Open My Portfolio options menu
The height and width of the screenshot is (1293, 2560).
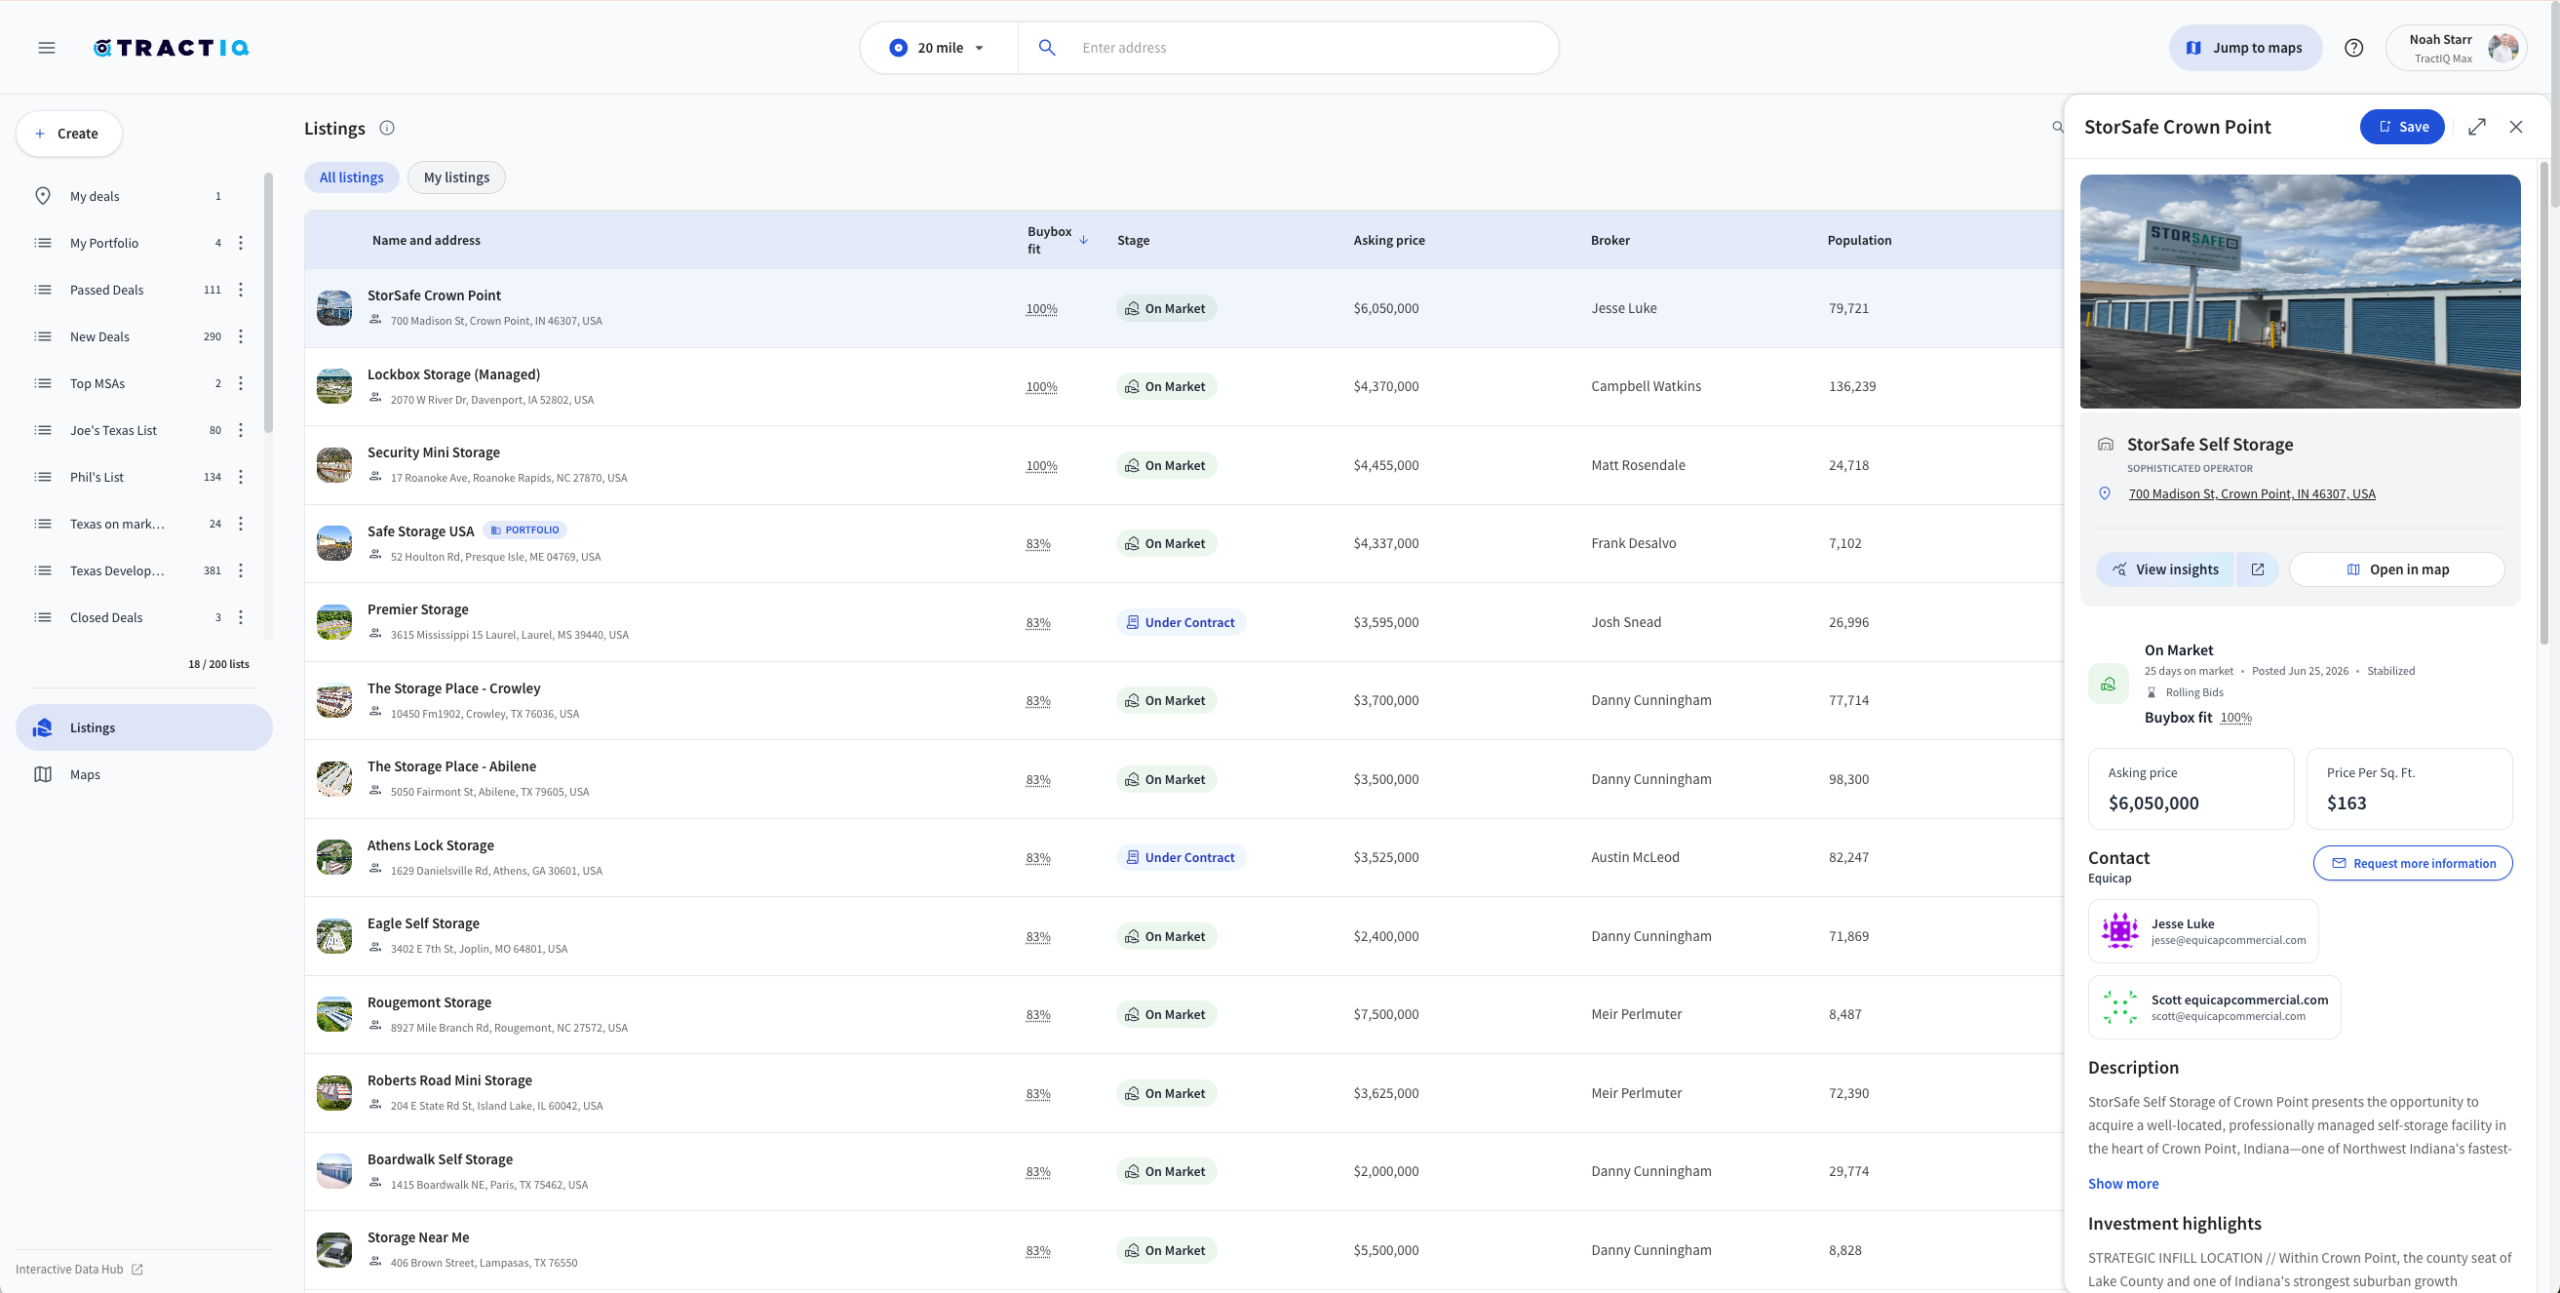pos(240,243)
